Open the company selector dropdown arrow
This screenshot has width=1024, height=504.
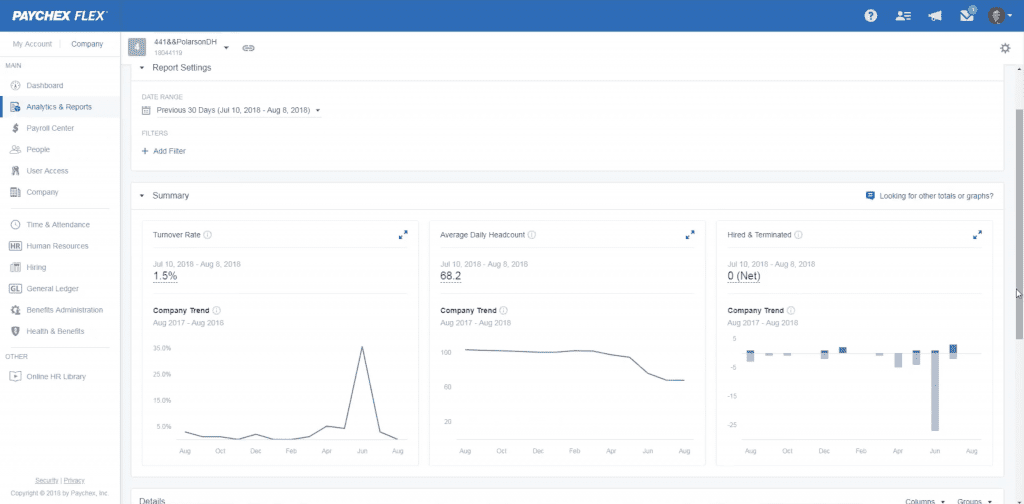point(226,48)
